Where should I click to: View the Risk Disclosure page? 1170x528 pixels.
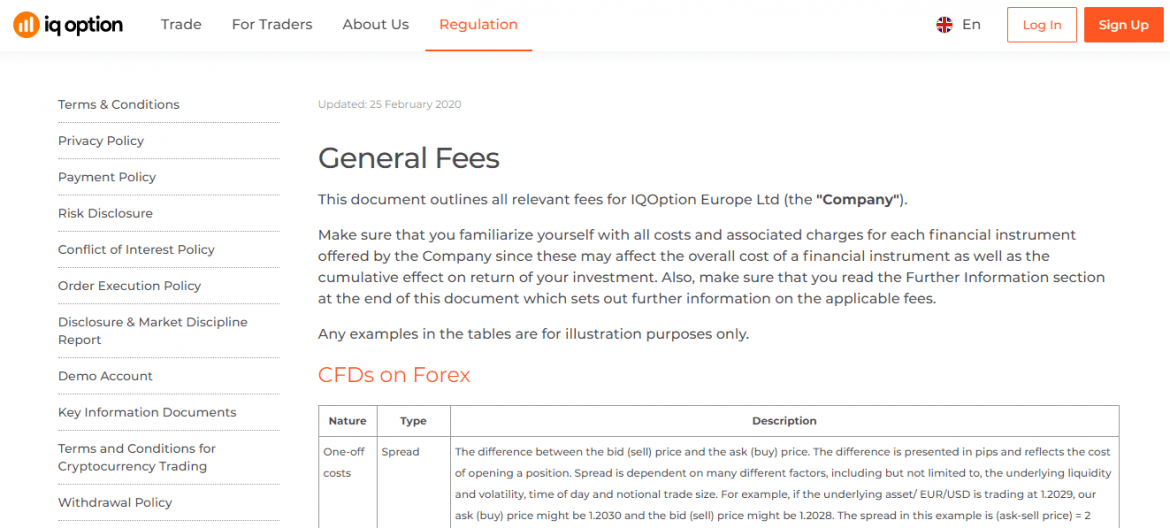click(105, 213)
